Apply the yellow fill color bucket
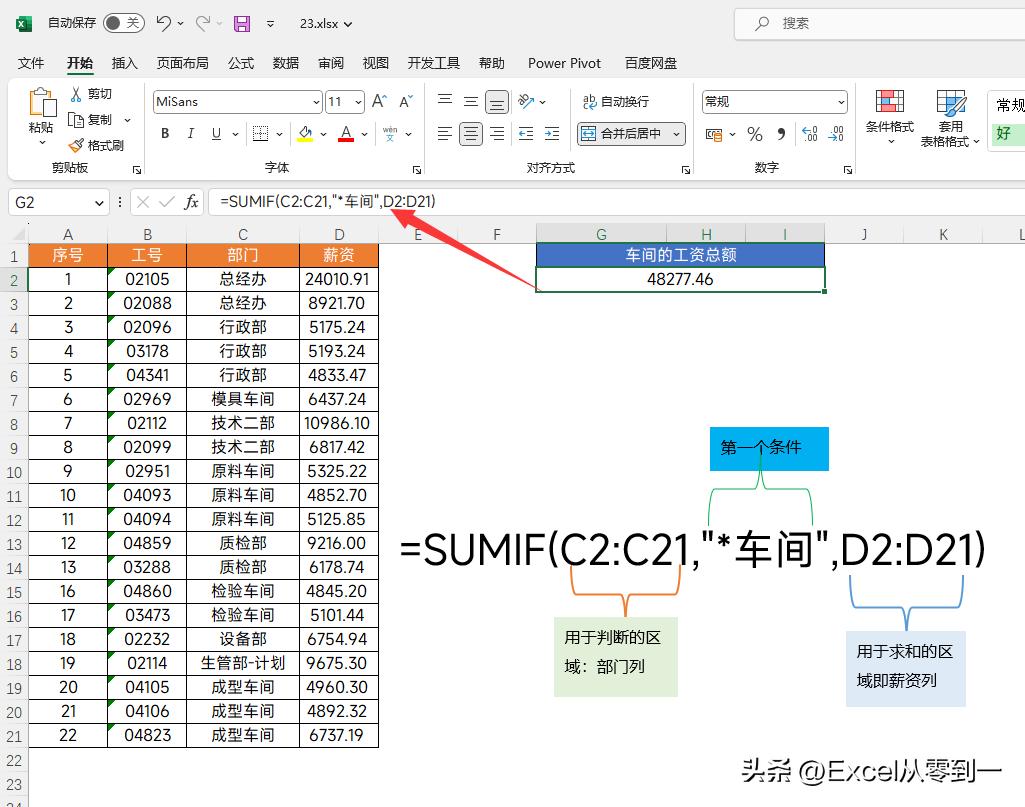The height and width of the screenshot is (807, 1025). coord(305,134)
